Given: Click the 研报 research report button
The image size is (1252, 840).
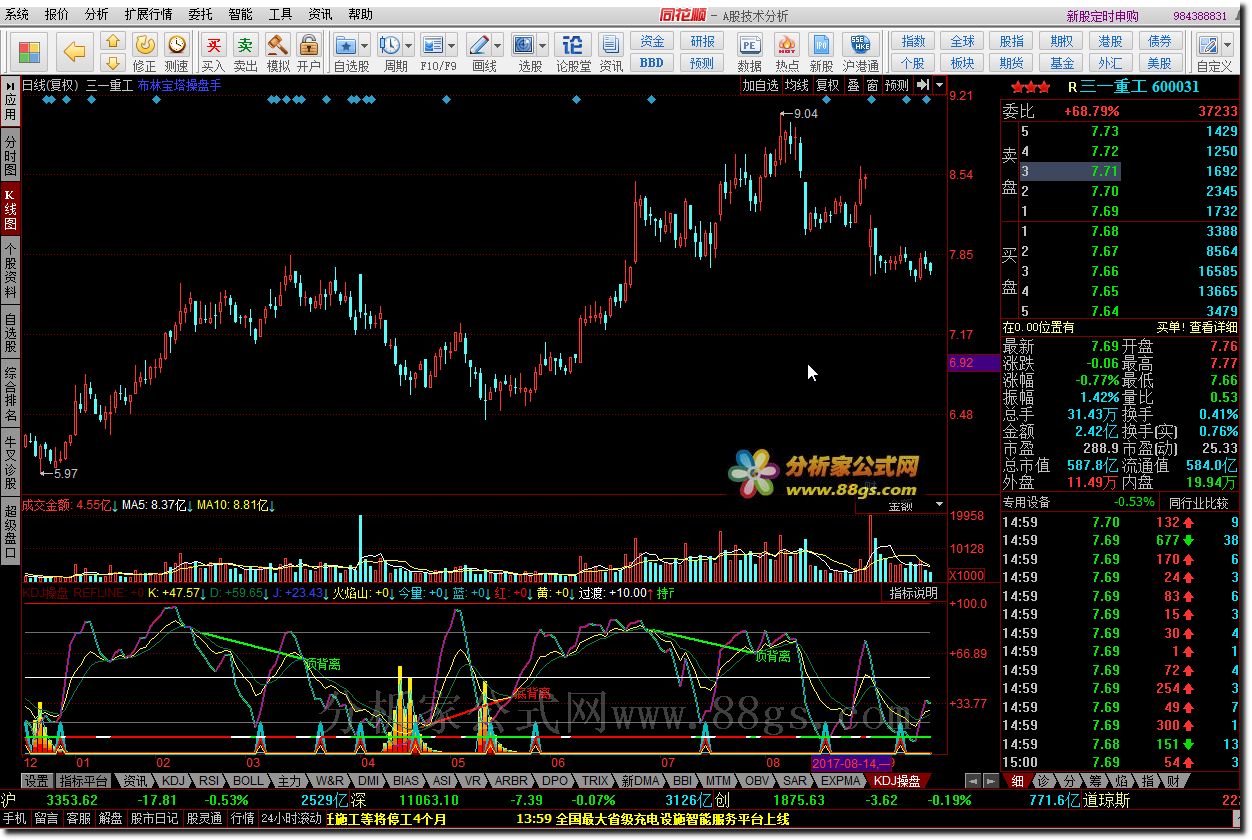Looking at the screenshot, I should (703, 42).
